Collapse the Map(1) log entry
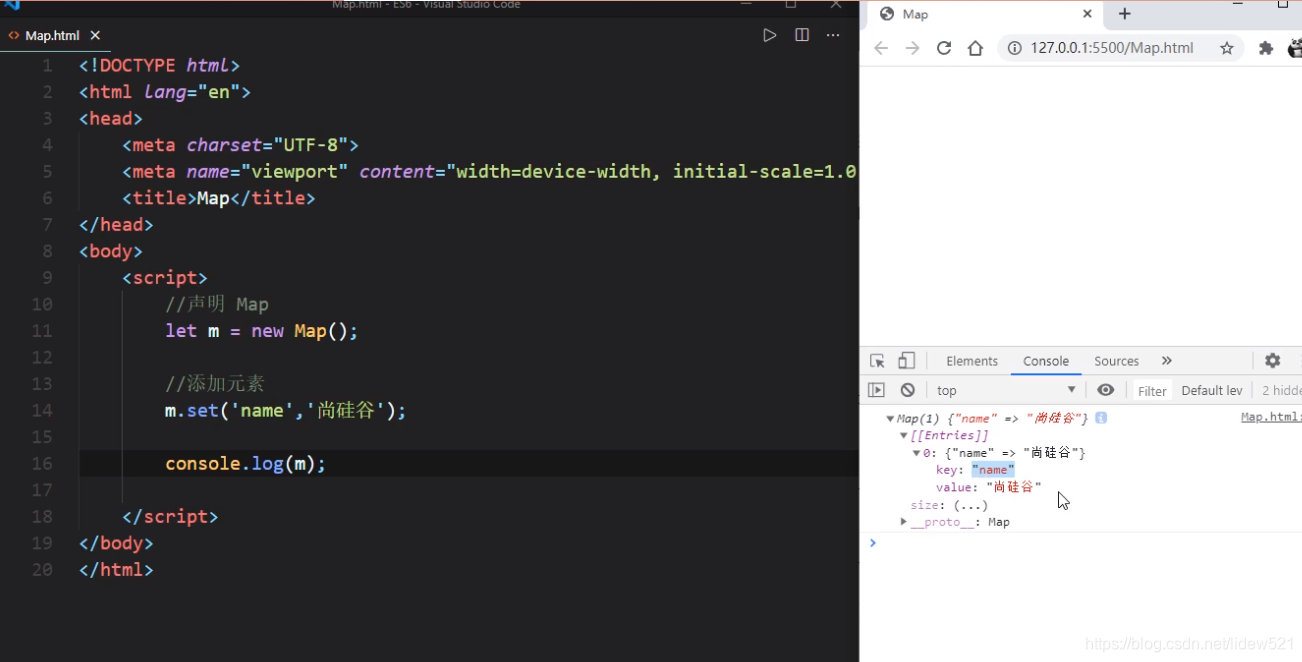 click(890, 418)
